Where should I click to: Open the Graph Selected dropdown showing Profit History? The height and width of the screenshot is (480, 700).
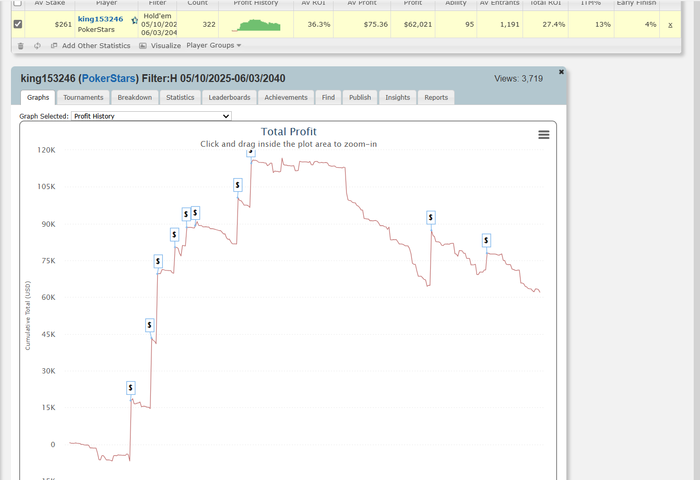pyautogui.click(x=151, y=116)
